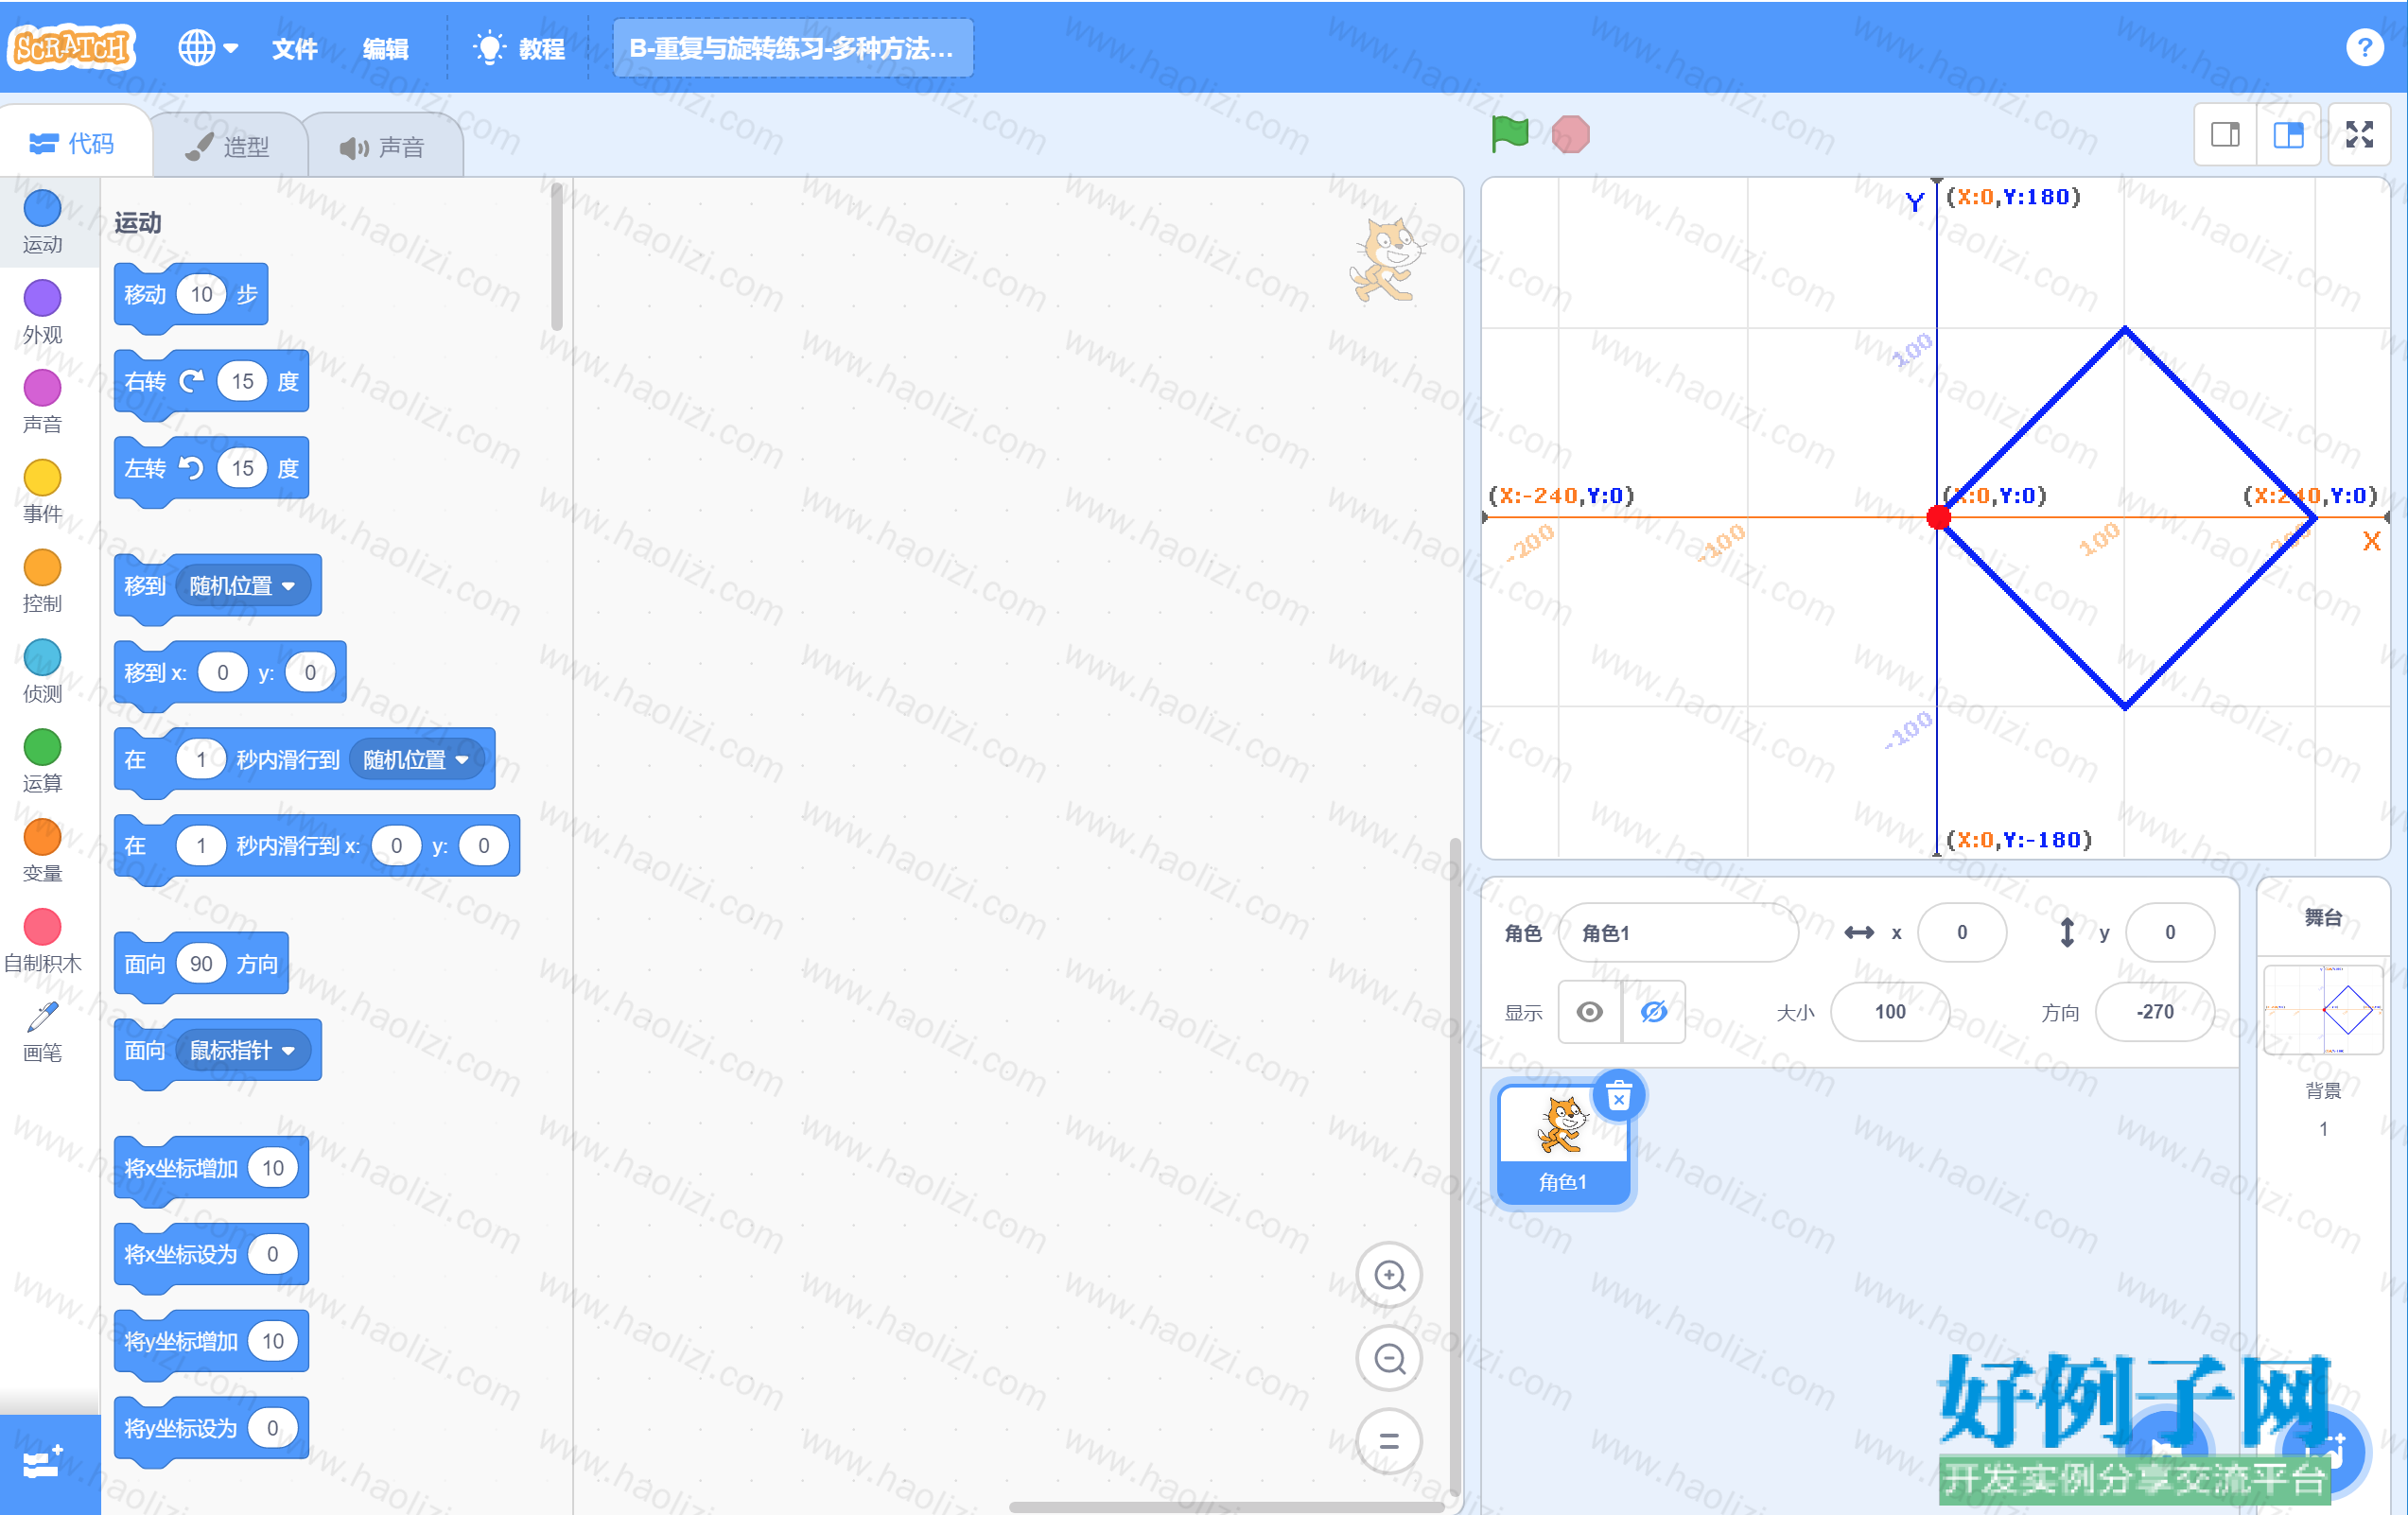2408x1515 pixels.
Task: Click the counterclockwise arrow in 左转 block
Action: click(x=191, y=468)
